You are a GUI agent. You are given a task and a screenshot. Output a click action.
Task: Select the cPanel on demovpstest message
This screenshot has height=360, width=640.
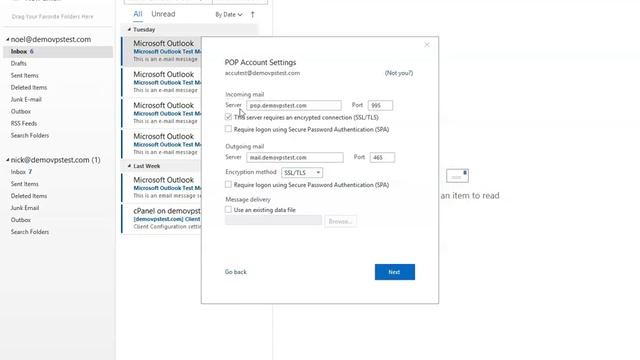coord(162,218)
